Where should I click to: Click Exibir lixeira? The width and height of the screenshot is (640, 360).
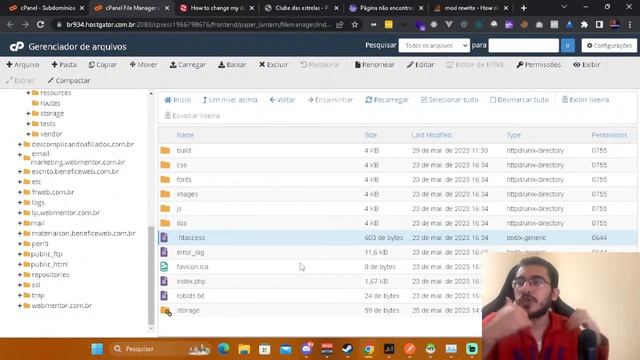point(585,100)
